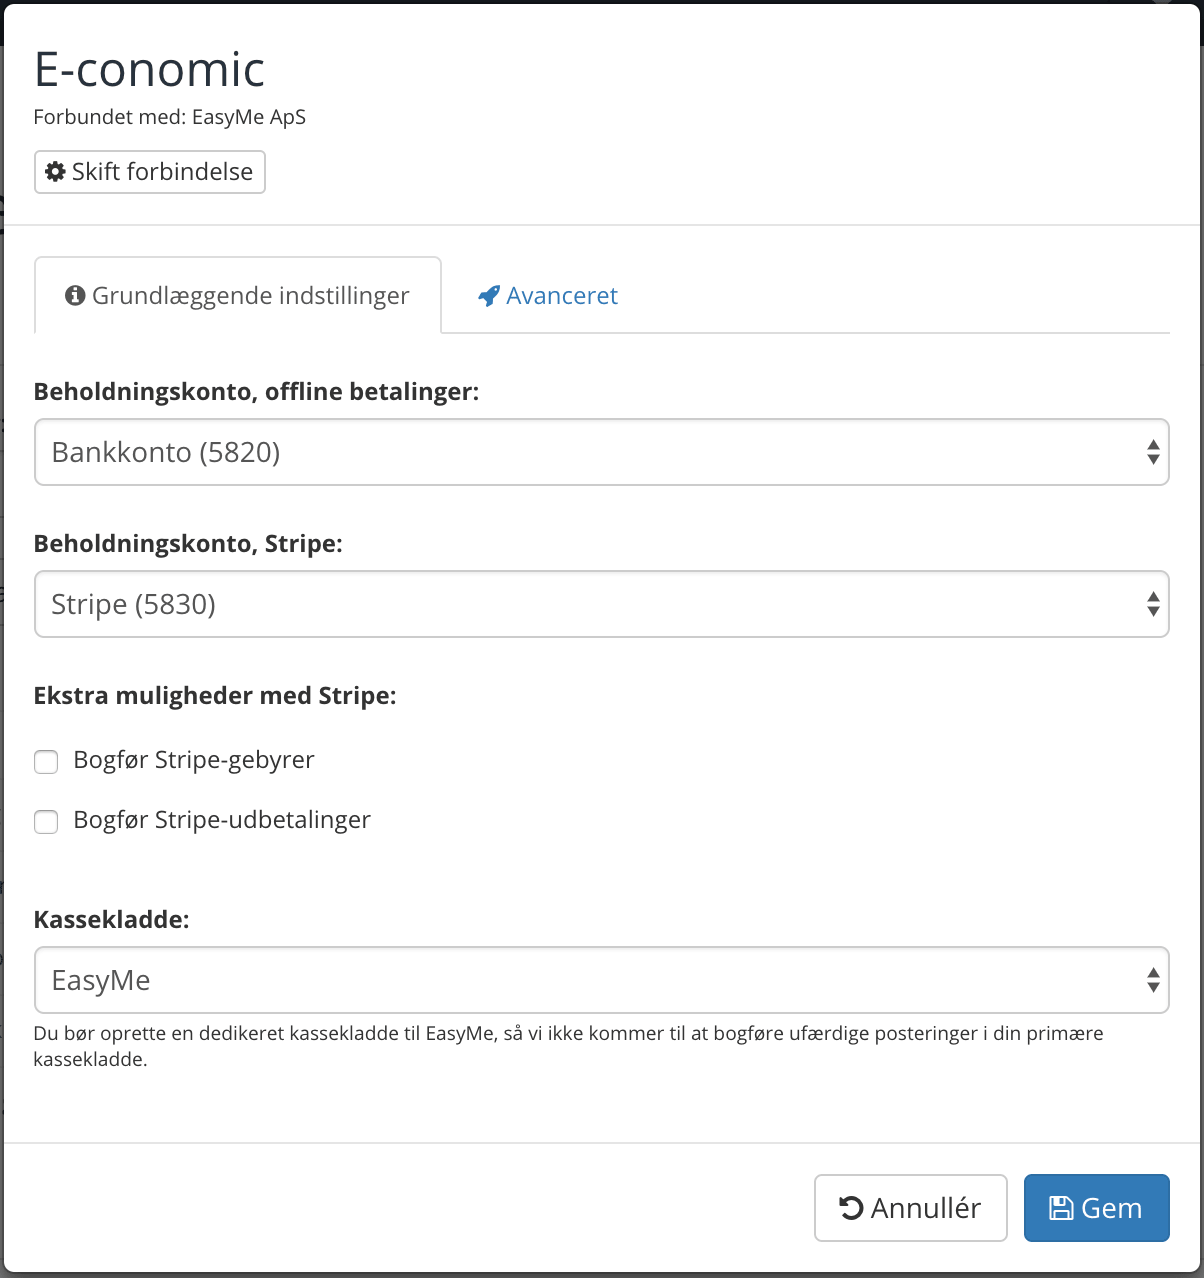The image size is (1204, 1278).
Task: Enable Bogfør Stripe-udbetalinger
Action: coord(46,821)
